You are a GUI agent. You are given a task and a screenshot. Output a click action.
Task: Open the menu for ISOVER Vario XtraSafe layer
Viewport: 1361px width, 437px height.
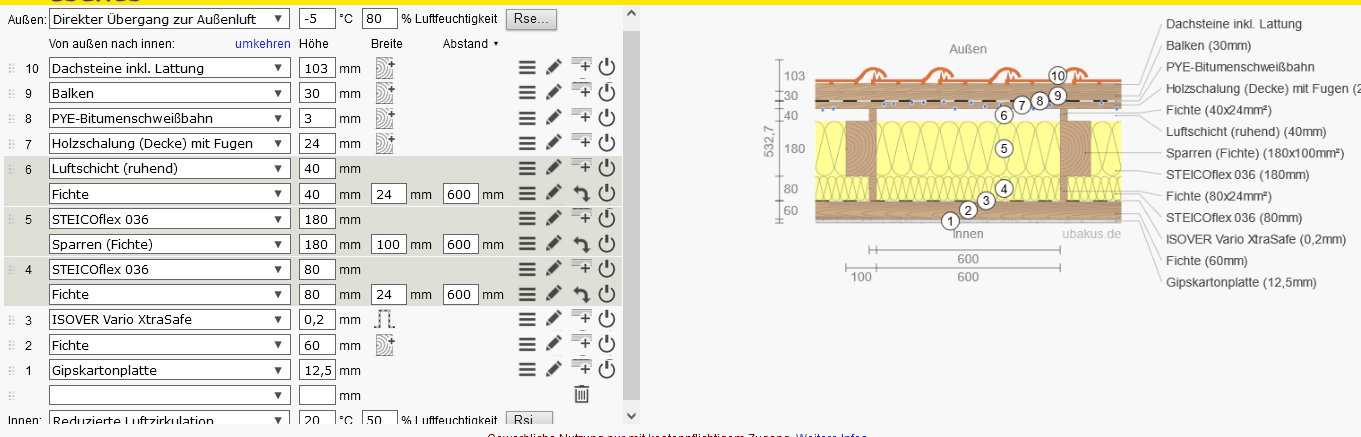[x=527, y=320]
